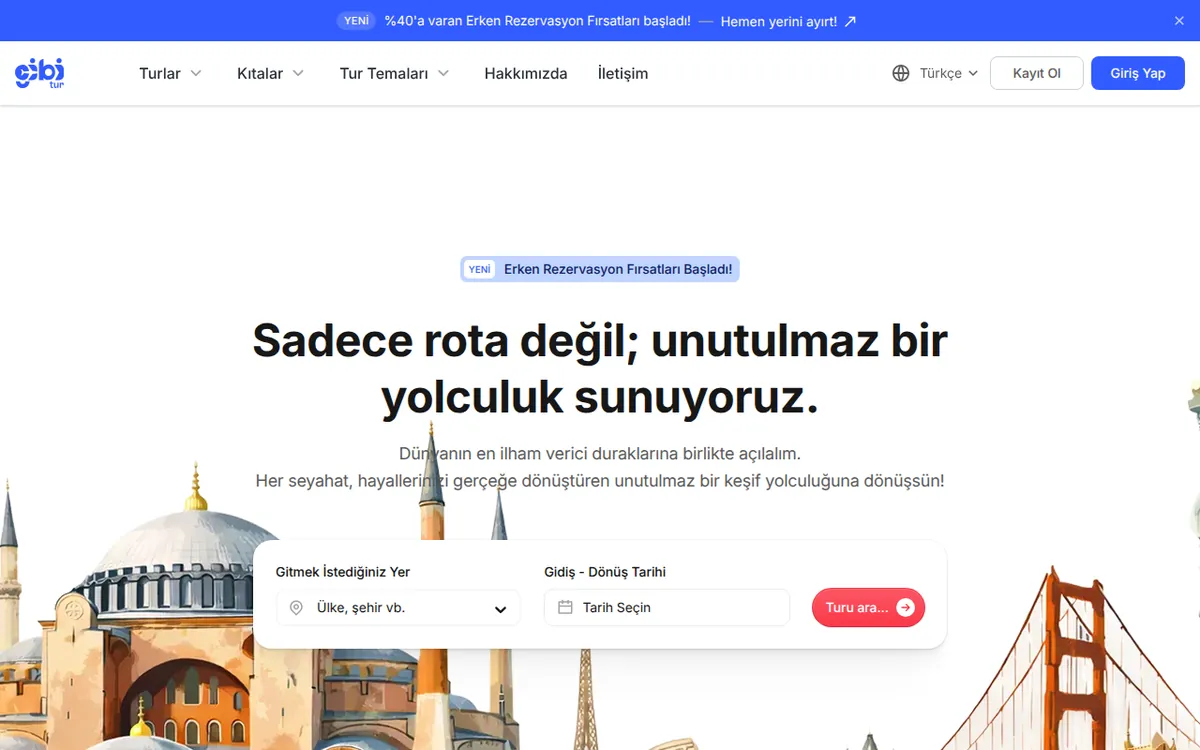Expand the Tur Temaları menu chevron
Viewport: 1200px width, 750px height.
(x=444, y=73)
